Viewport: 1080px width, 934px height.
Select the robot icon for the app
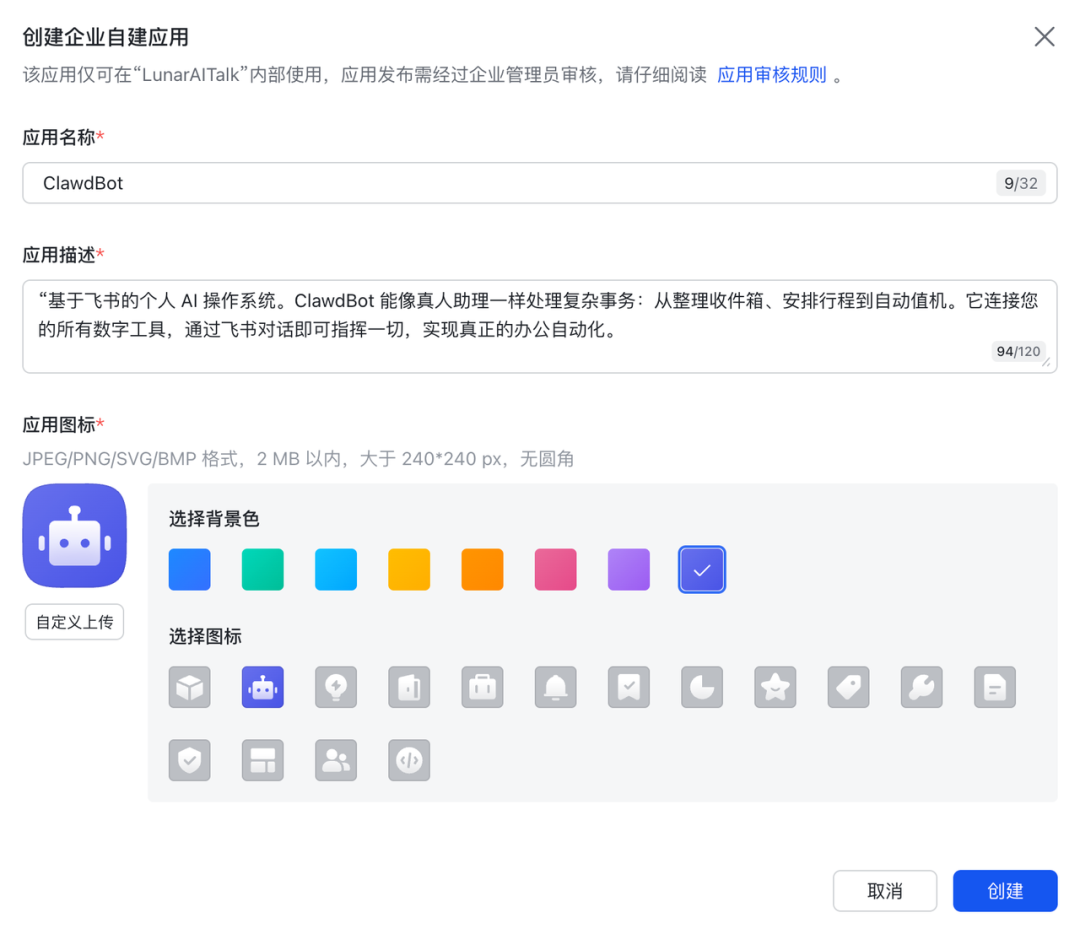point(262,687)
